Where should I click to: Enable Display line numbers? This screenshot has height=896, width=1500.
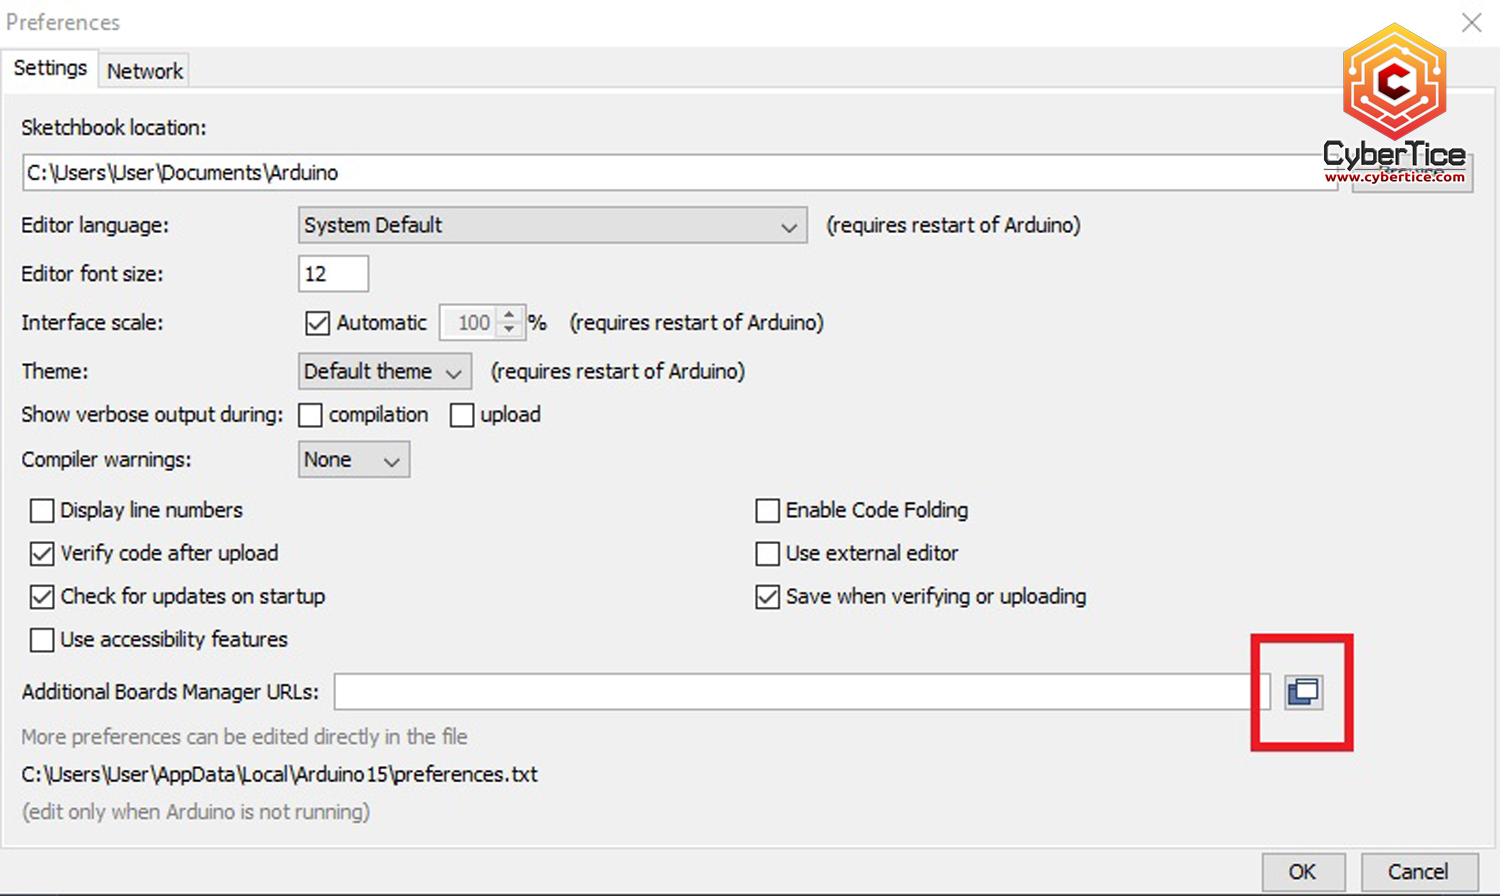(42, 511)
